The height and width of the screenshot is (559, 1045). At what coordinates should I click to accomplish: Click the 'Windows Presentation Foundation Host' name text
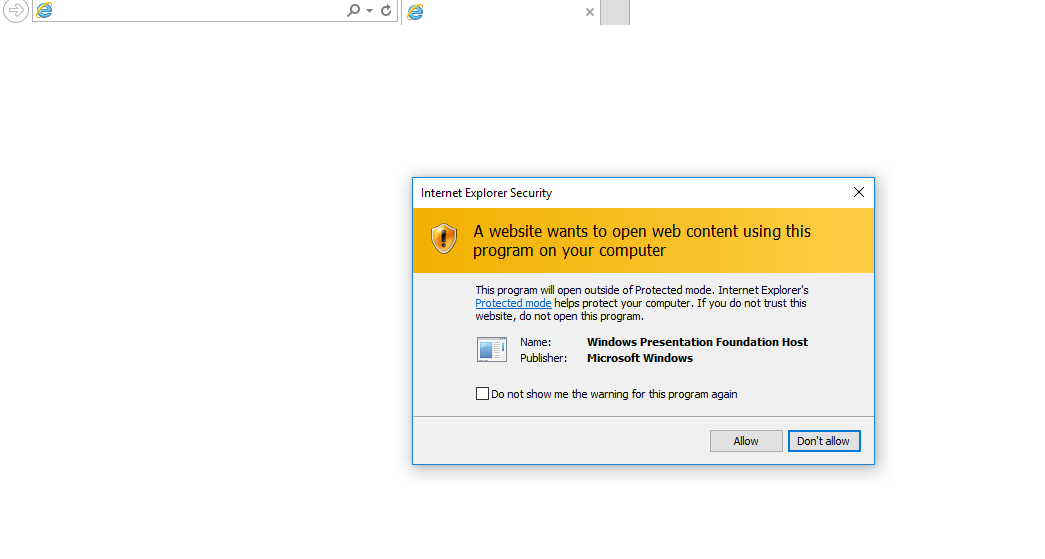pos(697,342)
